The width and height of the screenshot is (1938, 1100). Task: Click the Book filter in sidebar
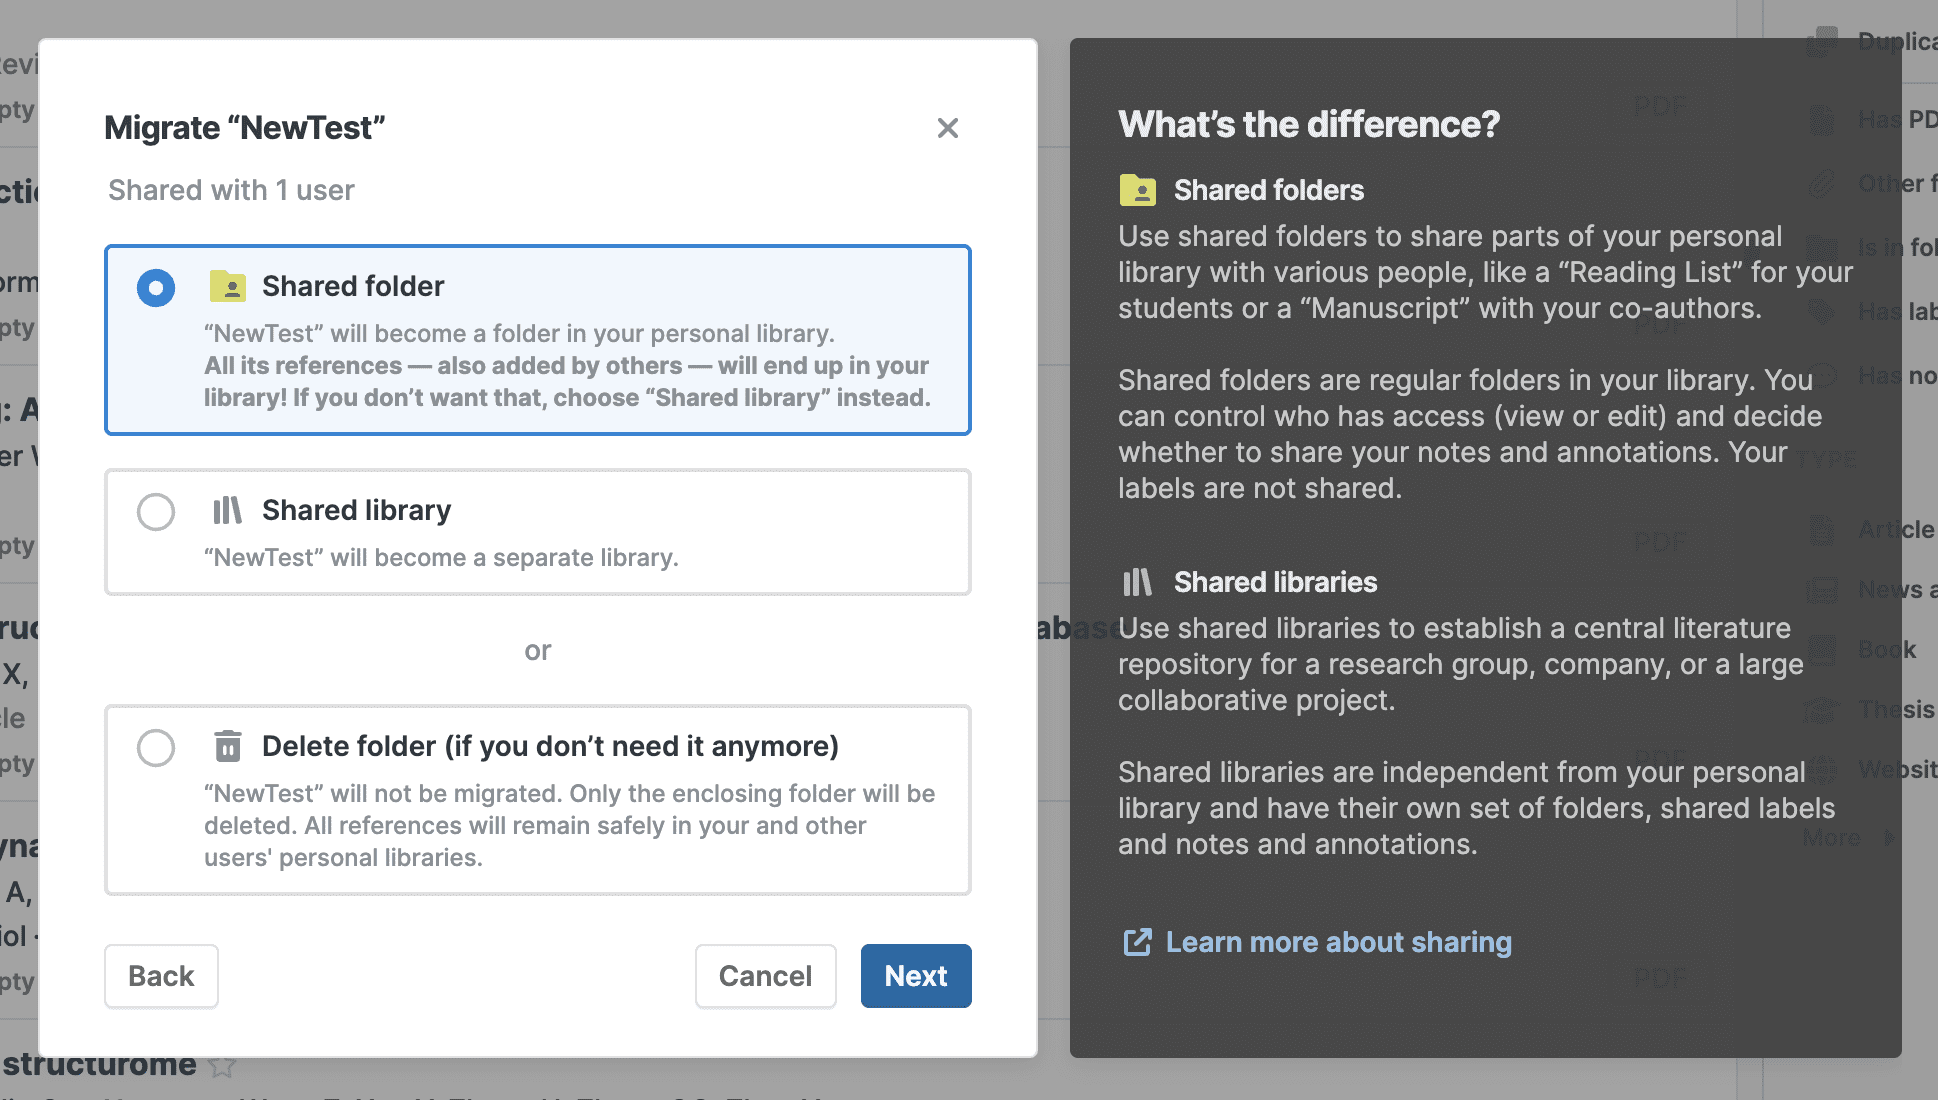(x=1886, y=650)
